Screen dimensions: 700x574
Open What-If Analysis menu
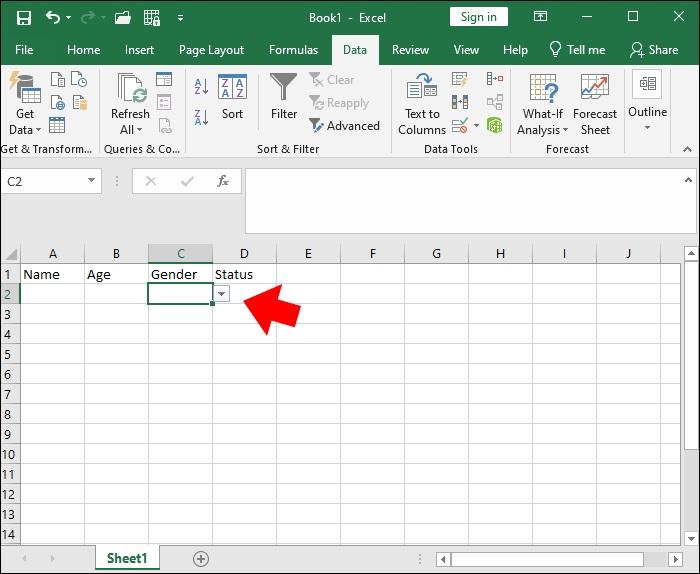542,104
